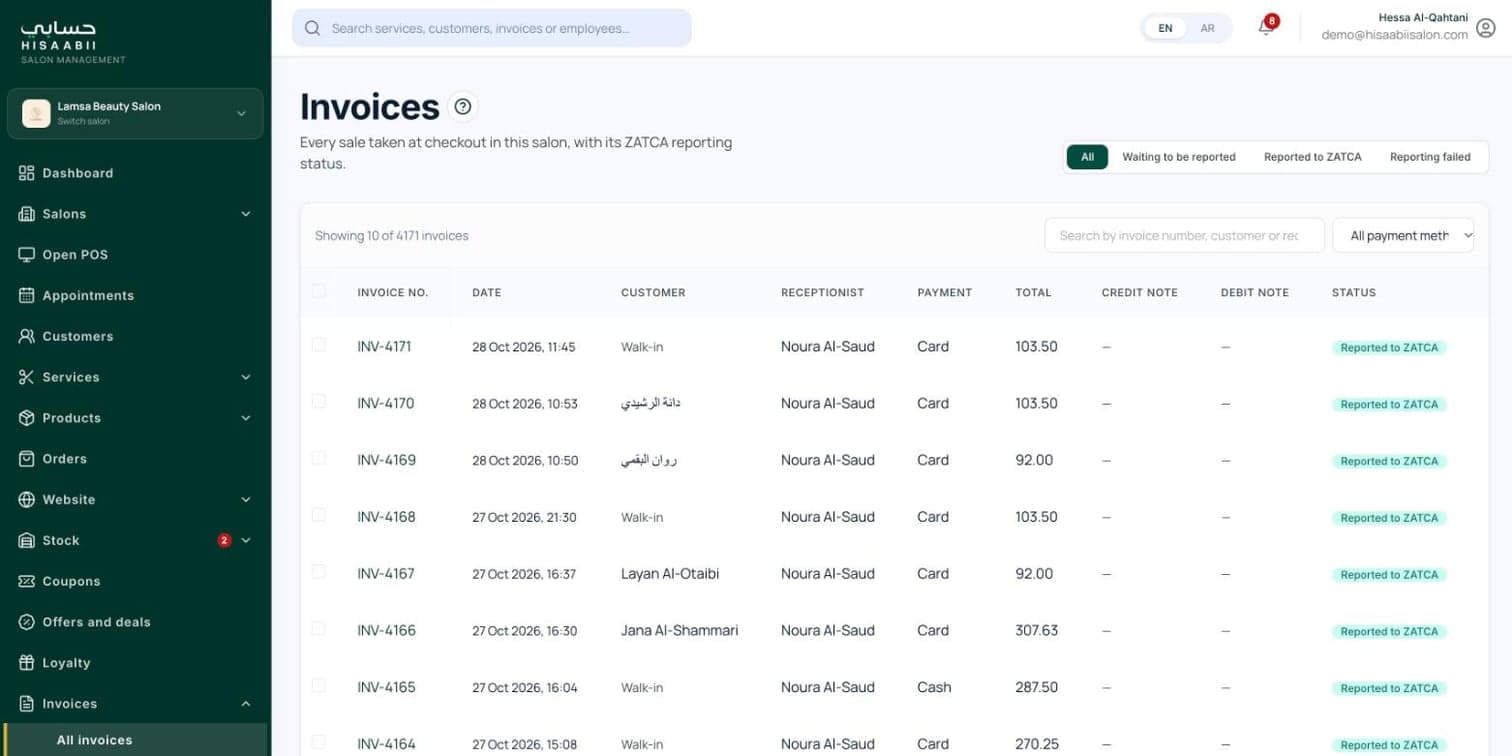This screenshot has width=1512, height=756.
Task: Collapse the Invoices sidebar section
Action: coord(135,704)
